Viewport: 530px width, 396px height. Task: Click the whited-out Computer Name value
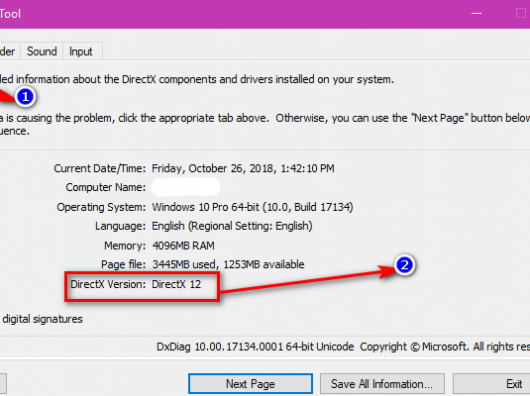coord(186,187)
